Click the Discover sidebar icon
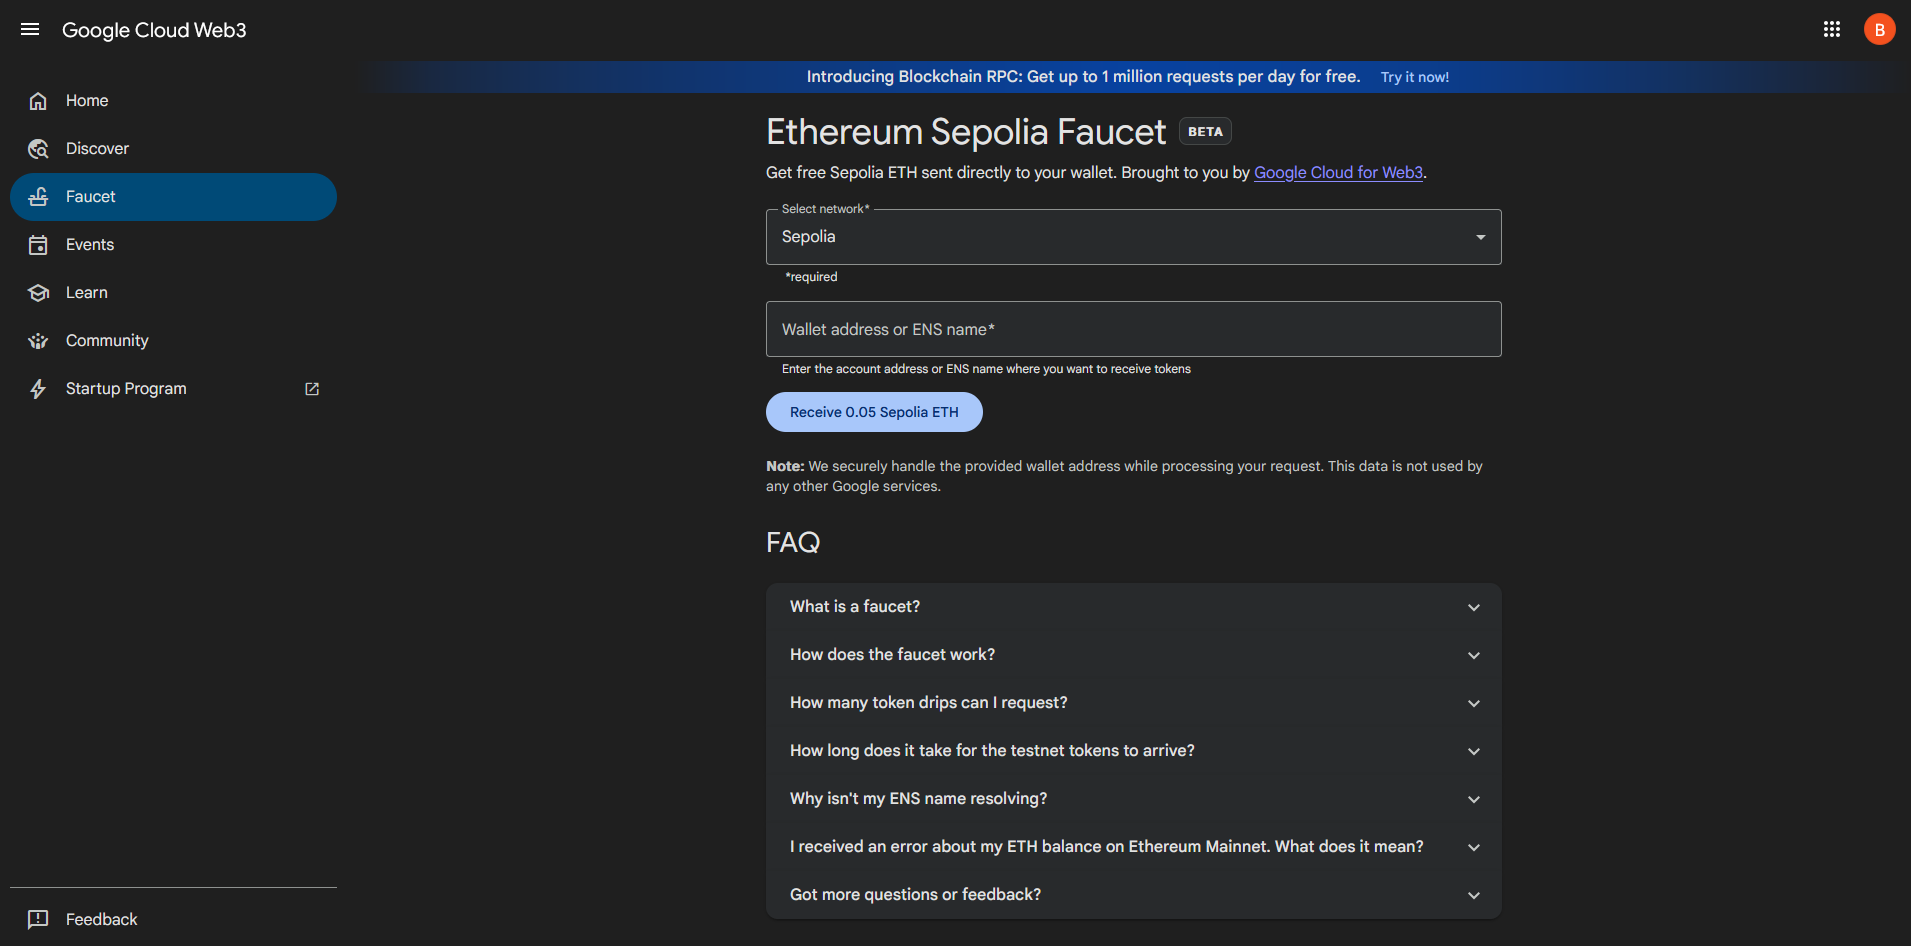 click(x=38, y=149)
